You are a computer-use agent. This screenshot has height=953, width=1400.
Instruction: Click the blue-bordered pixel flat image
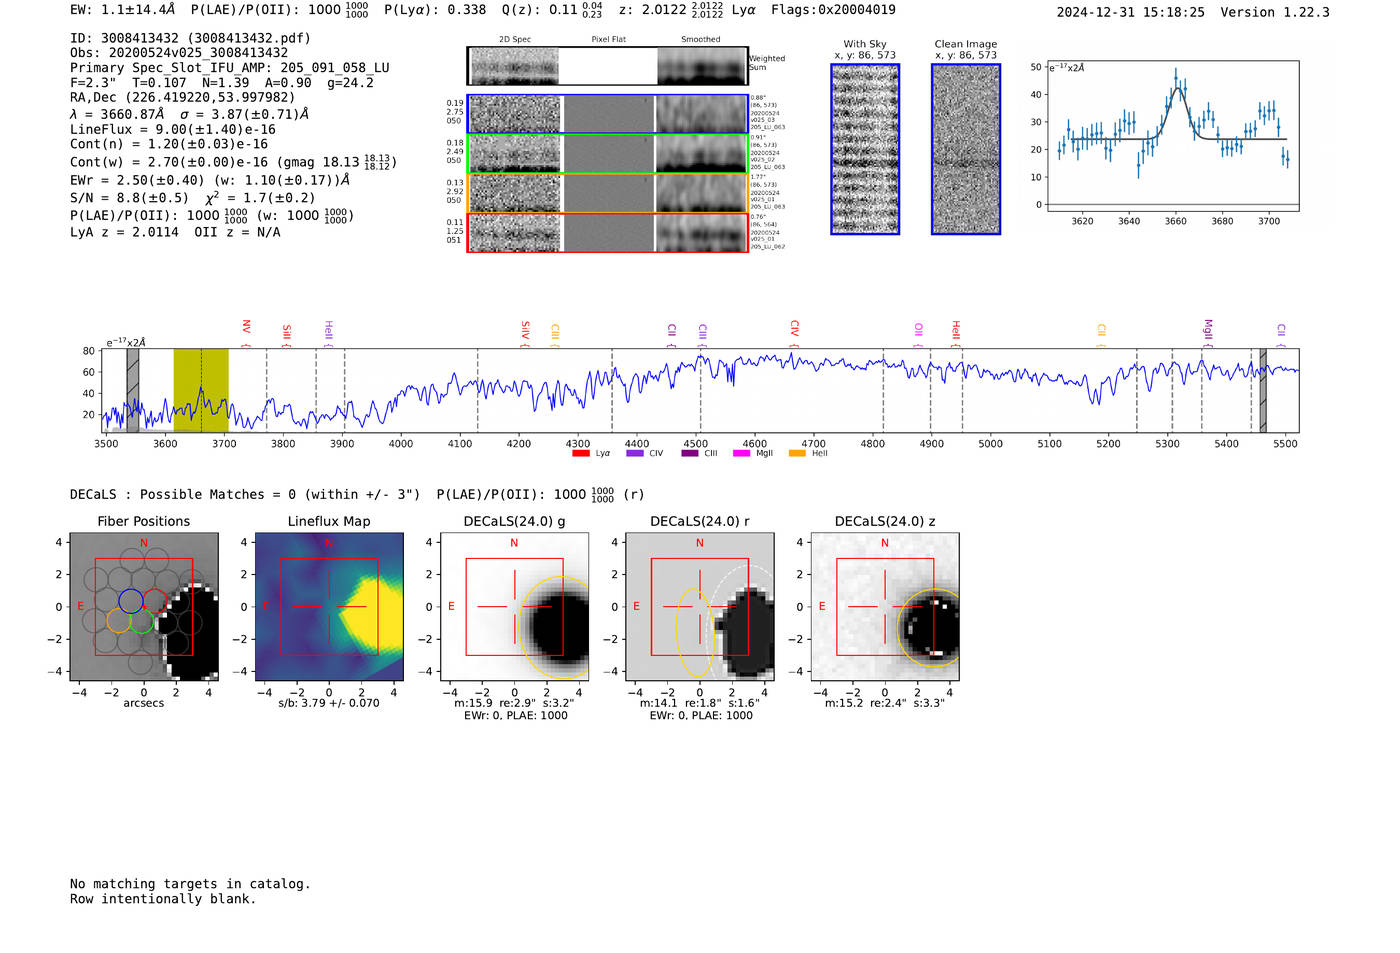pos(608,114)
